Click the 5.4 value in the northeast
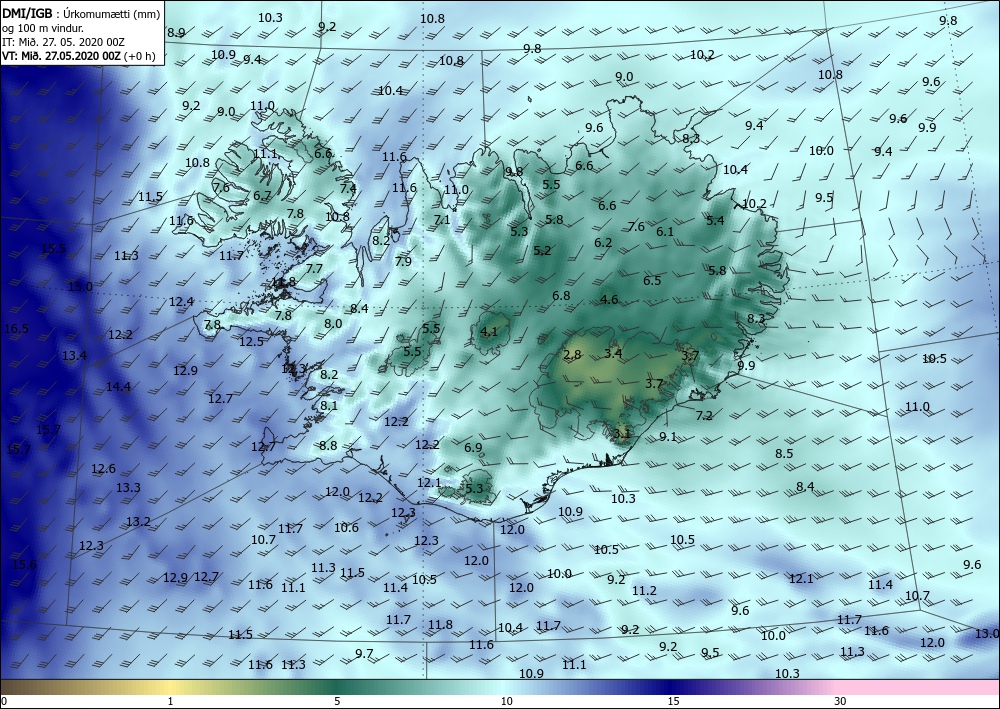Screen dimensions: 1000x709 (716, 221)
